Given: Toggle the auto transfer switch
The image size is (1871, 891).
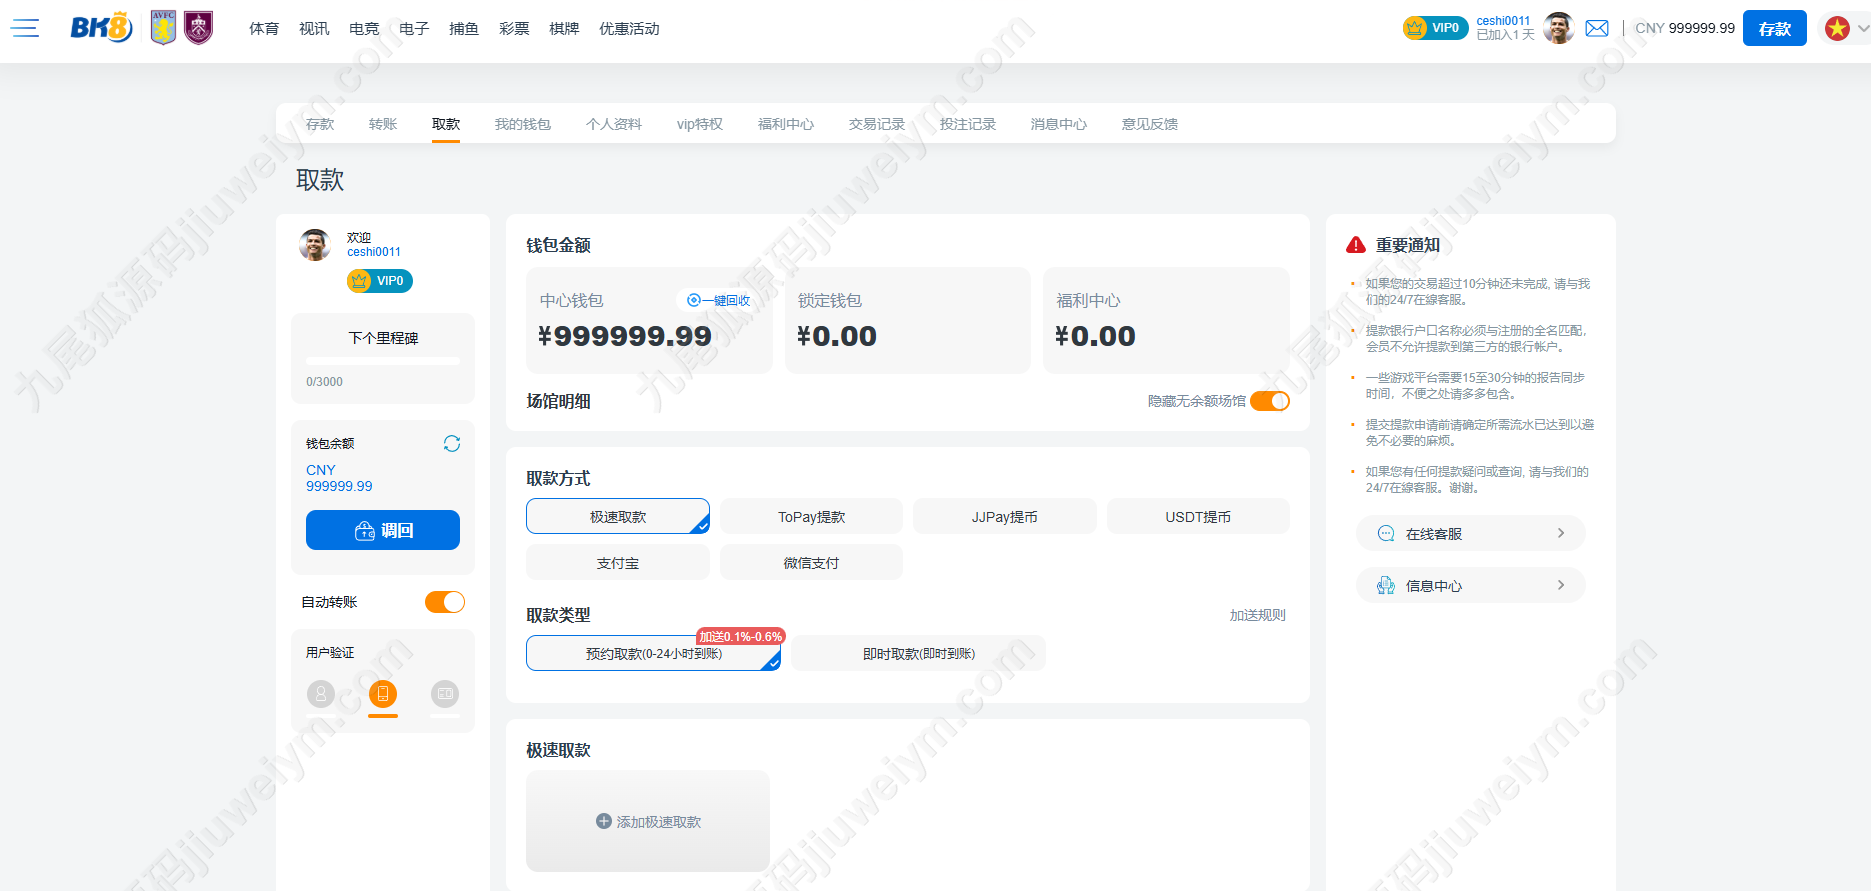Looking at the screenshot, I should click(x=445, y=602).
